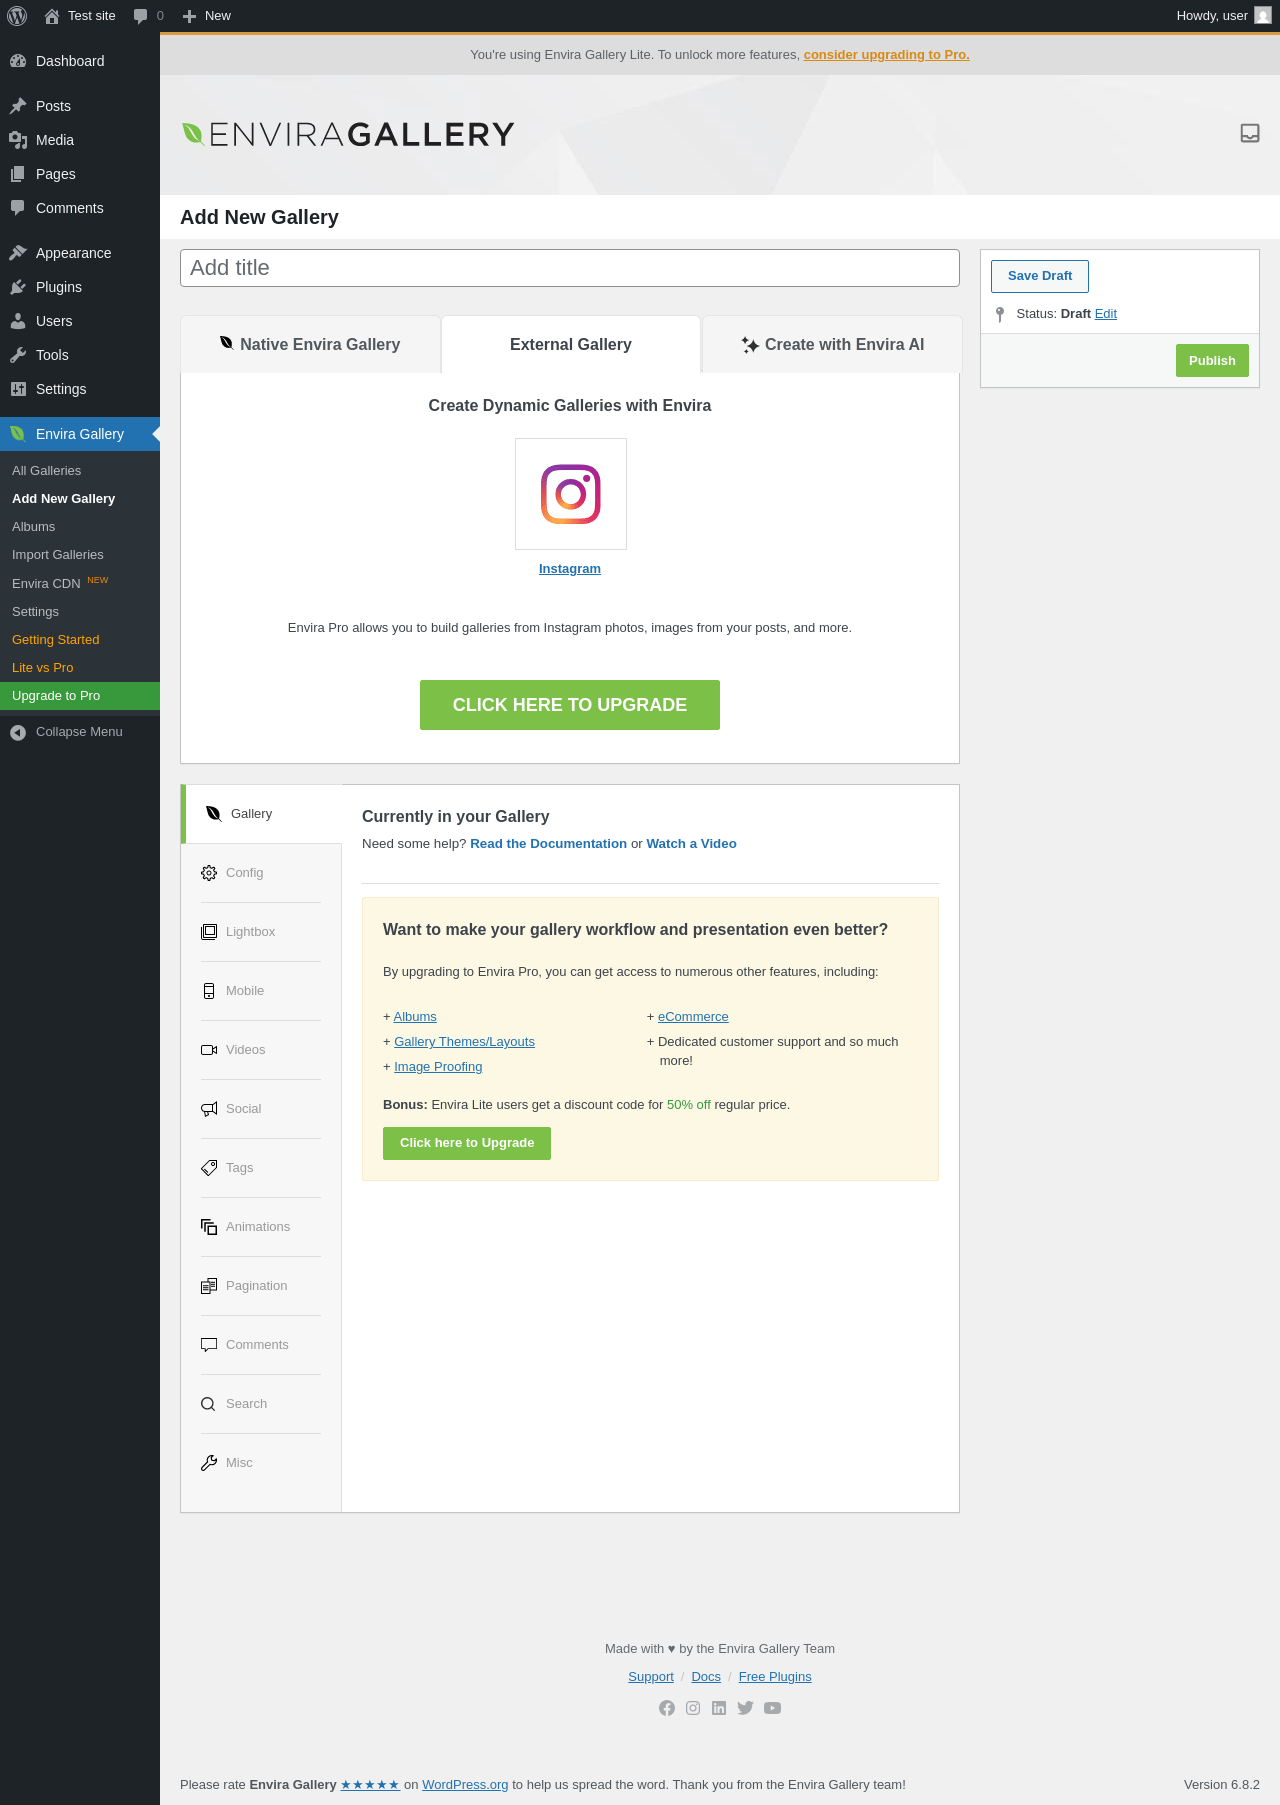Select the Gallery settings tab
This screenshot has height=1805, width=1280.
click(x=262, y=814)
